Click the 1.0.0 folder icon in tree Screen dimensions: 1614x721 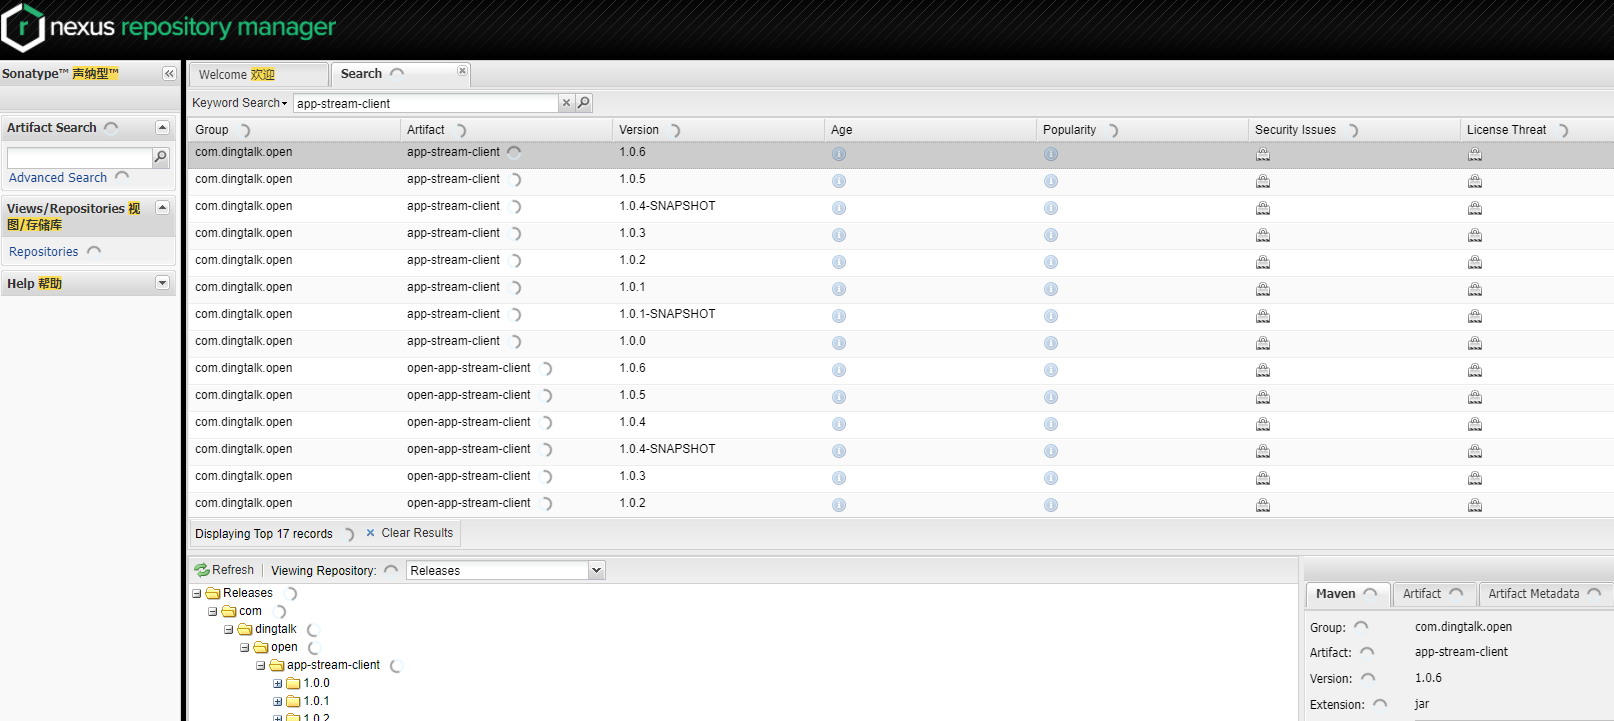[x=293, y=683]
